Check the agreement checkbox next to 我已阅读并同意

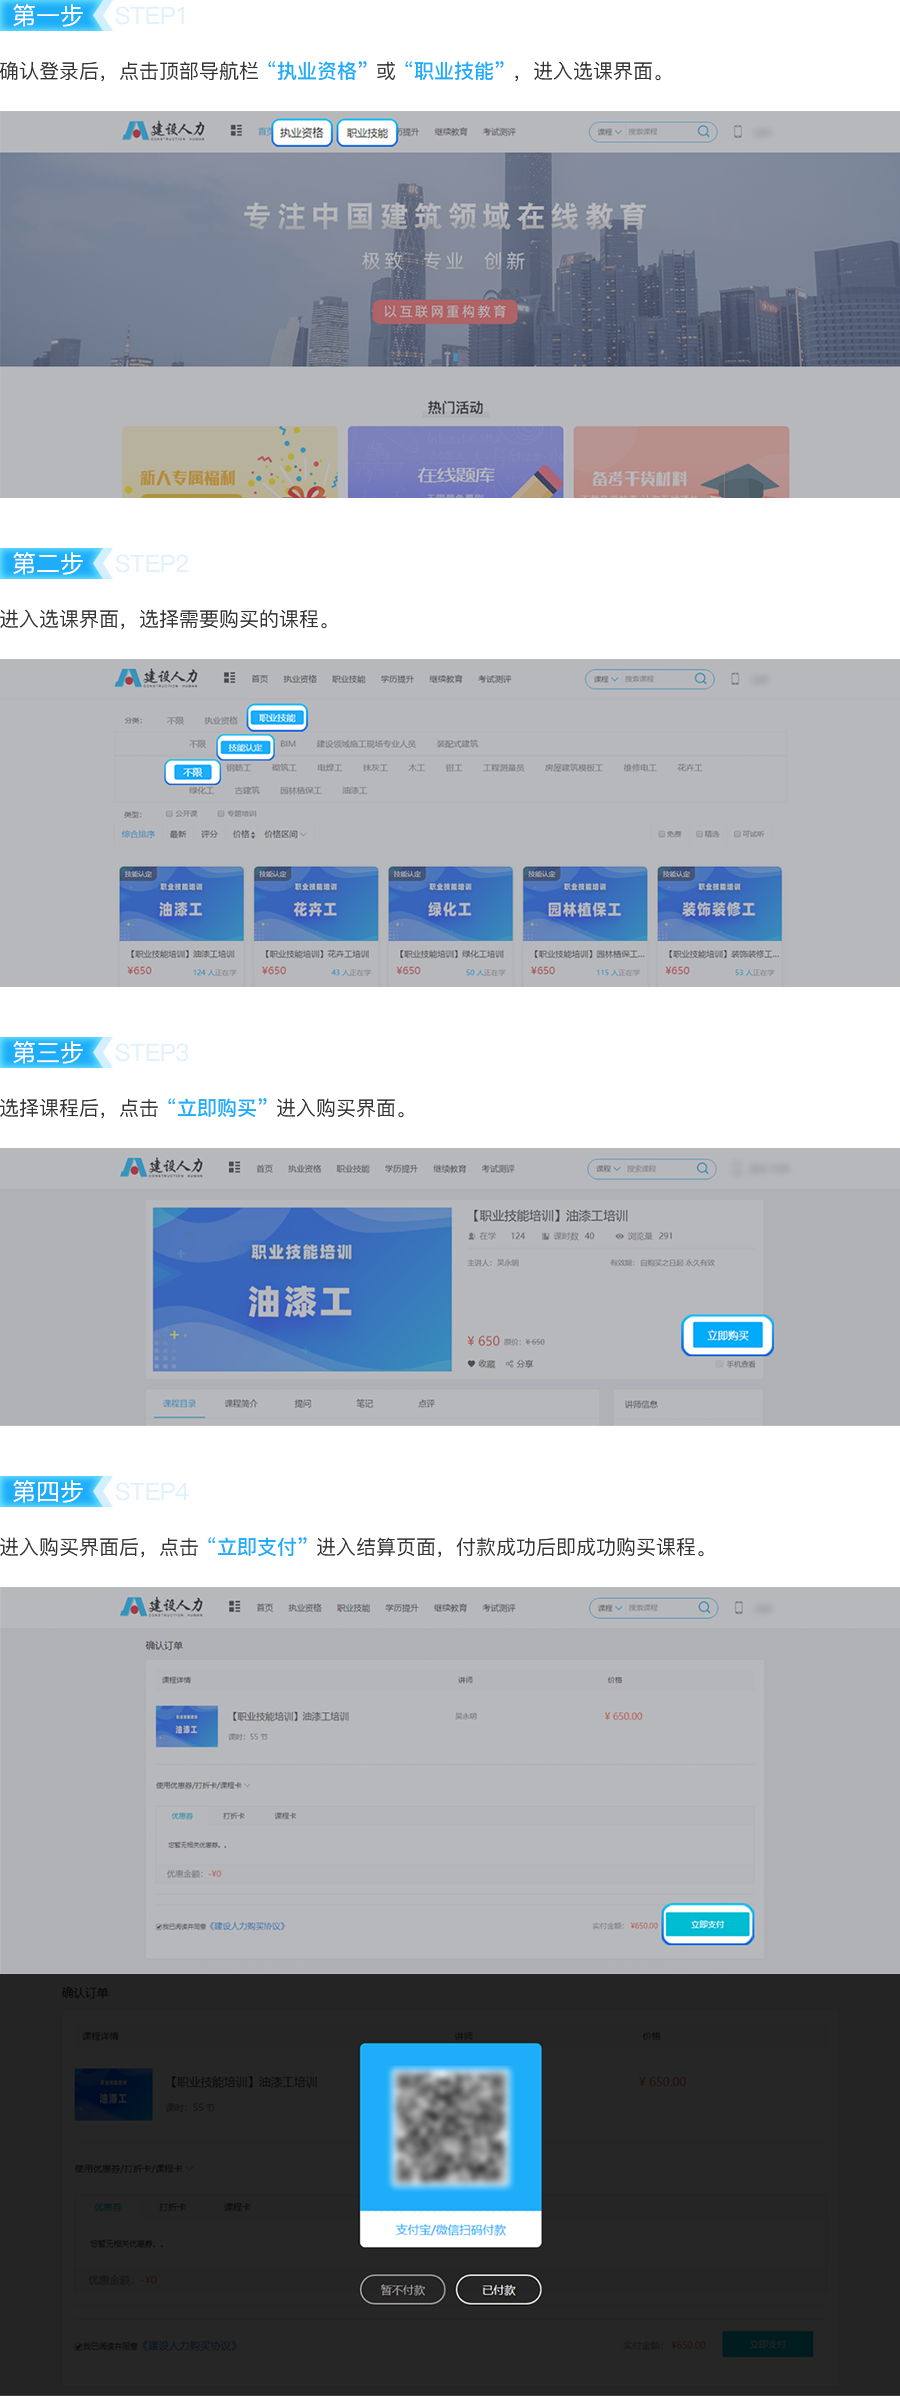coord(159,1926)
